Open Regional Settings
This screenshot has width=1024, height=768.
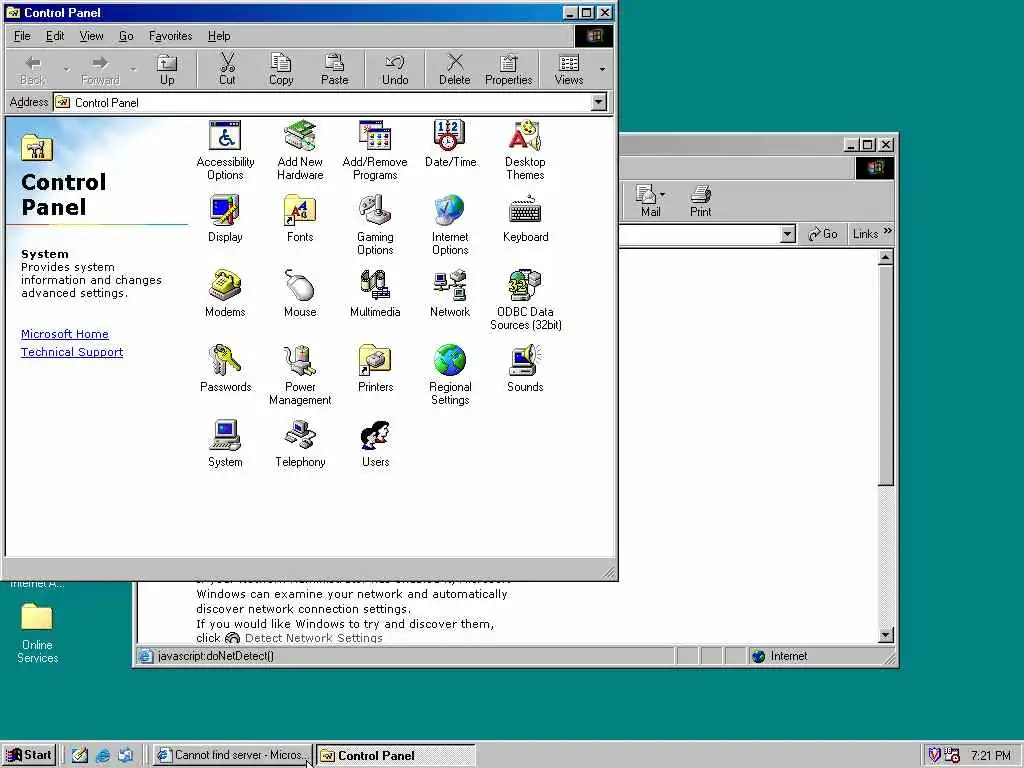(450, 376)
